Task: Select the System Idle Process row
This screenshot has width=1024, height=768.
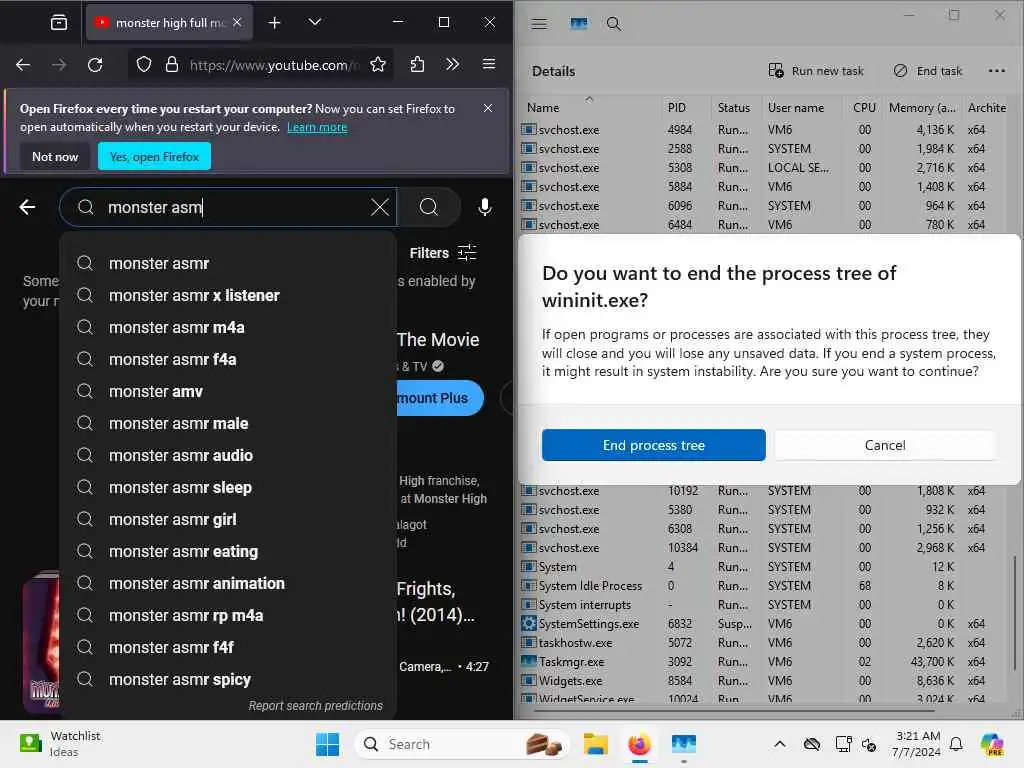Action: (x=764, y=586)
